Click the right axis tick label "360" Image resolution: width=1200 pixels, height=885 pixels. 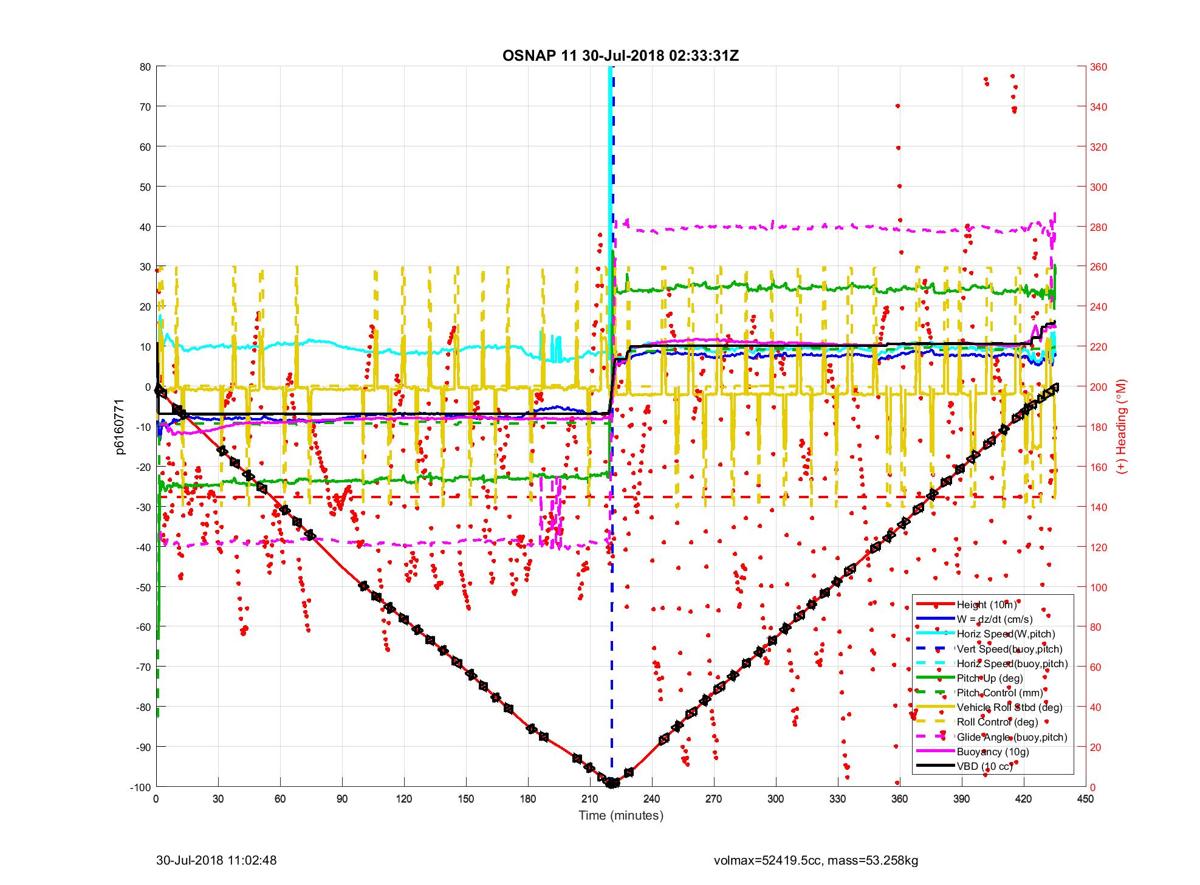coord(1099,67)
